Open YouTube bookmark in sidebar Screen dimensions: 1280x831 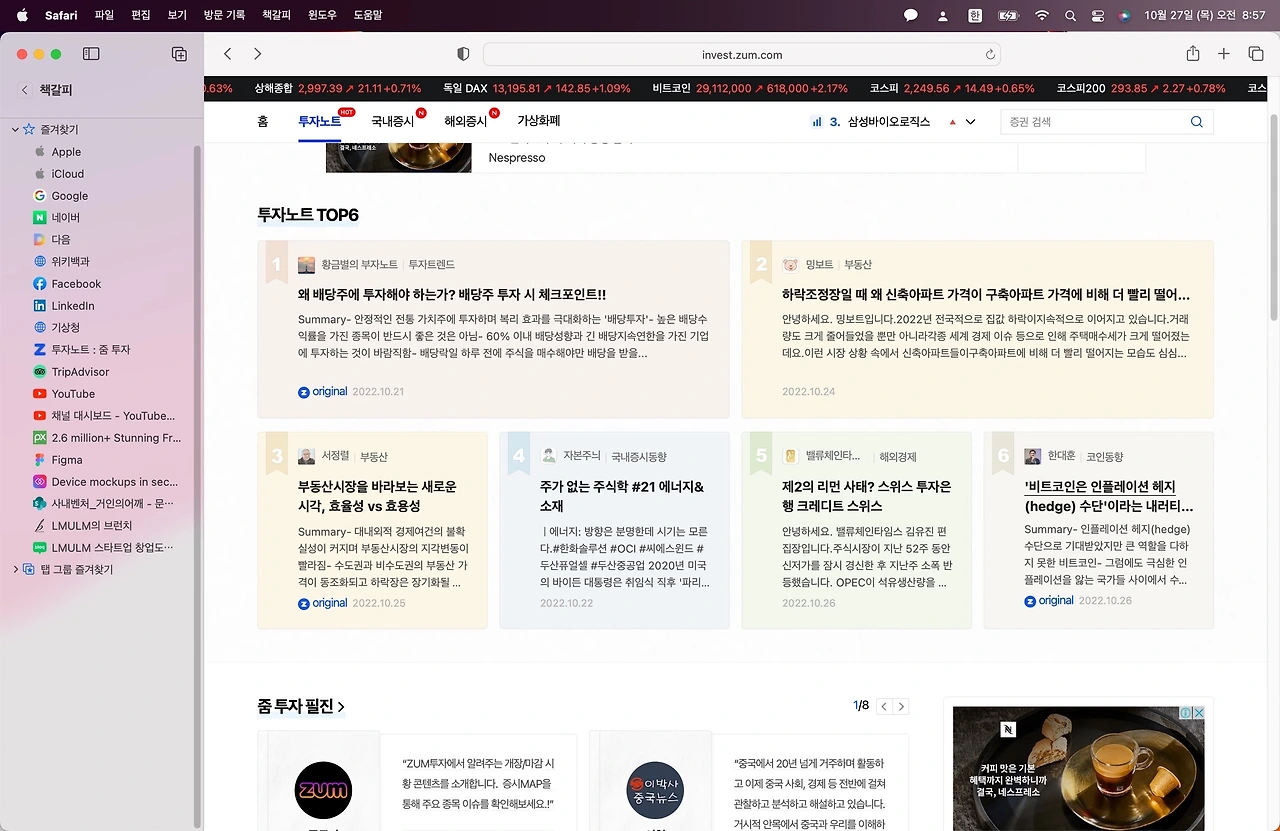point(73,394)
